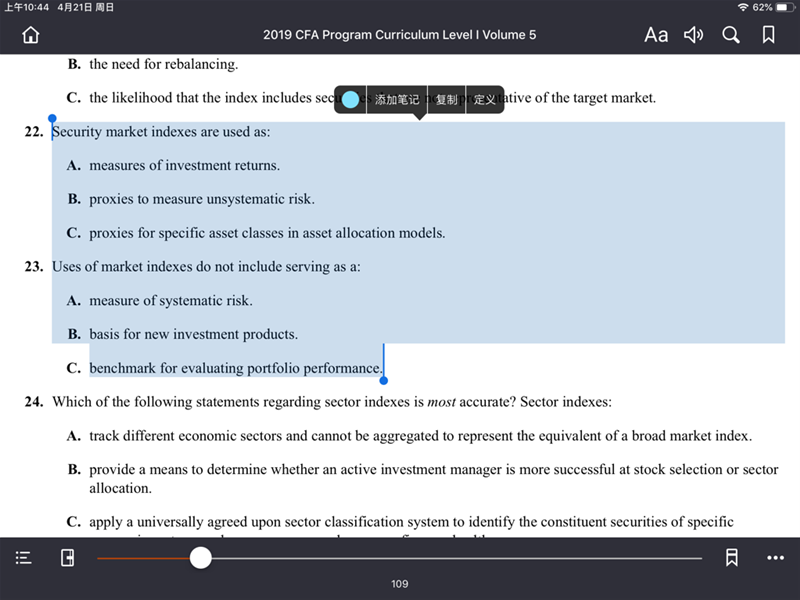
Task: Tap 定义 to define the selection
Action: coord(485,99)
